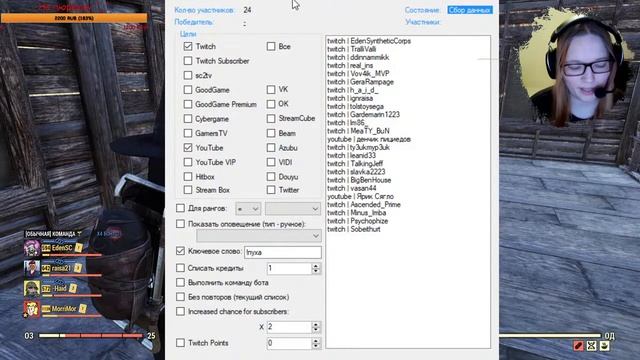Uncheck the YouTube checkbox
640x360 pixels.
(x=188, y=148)
